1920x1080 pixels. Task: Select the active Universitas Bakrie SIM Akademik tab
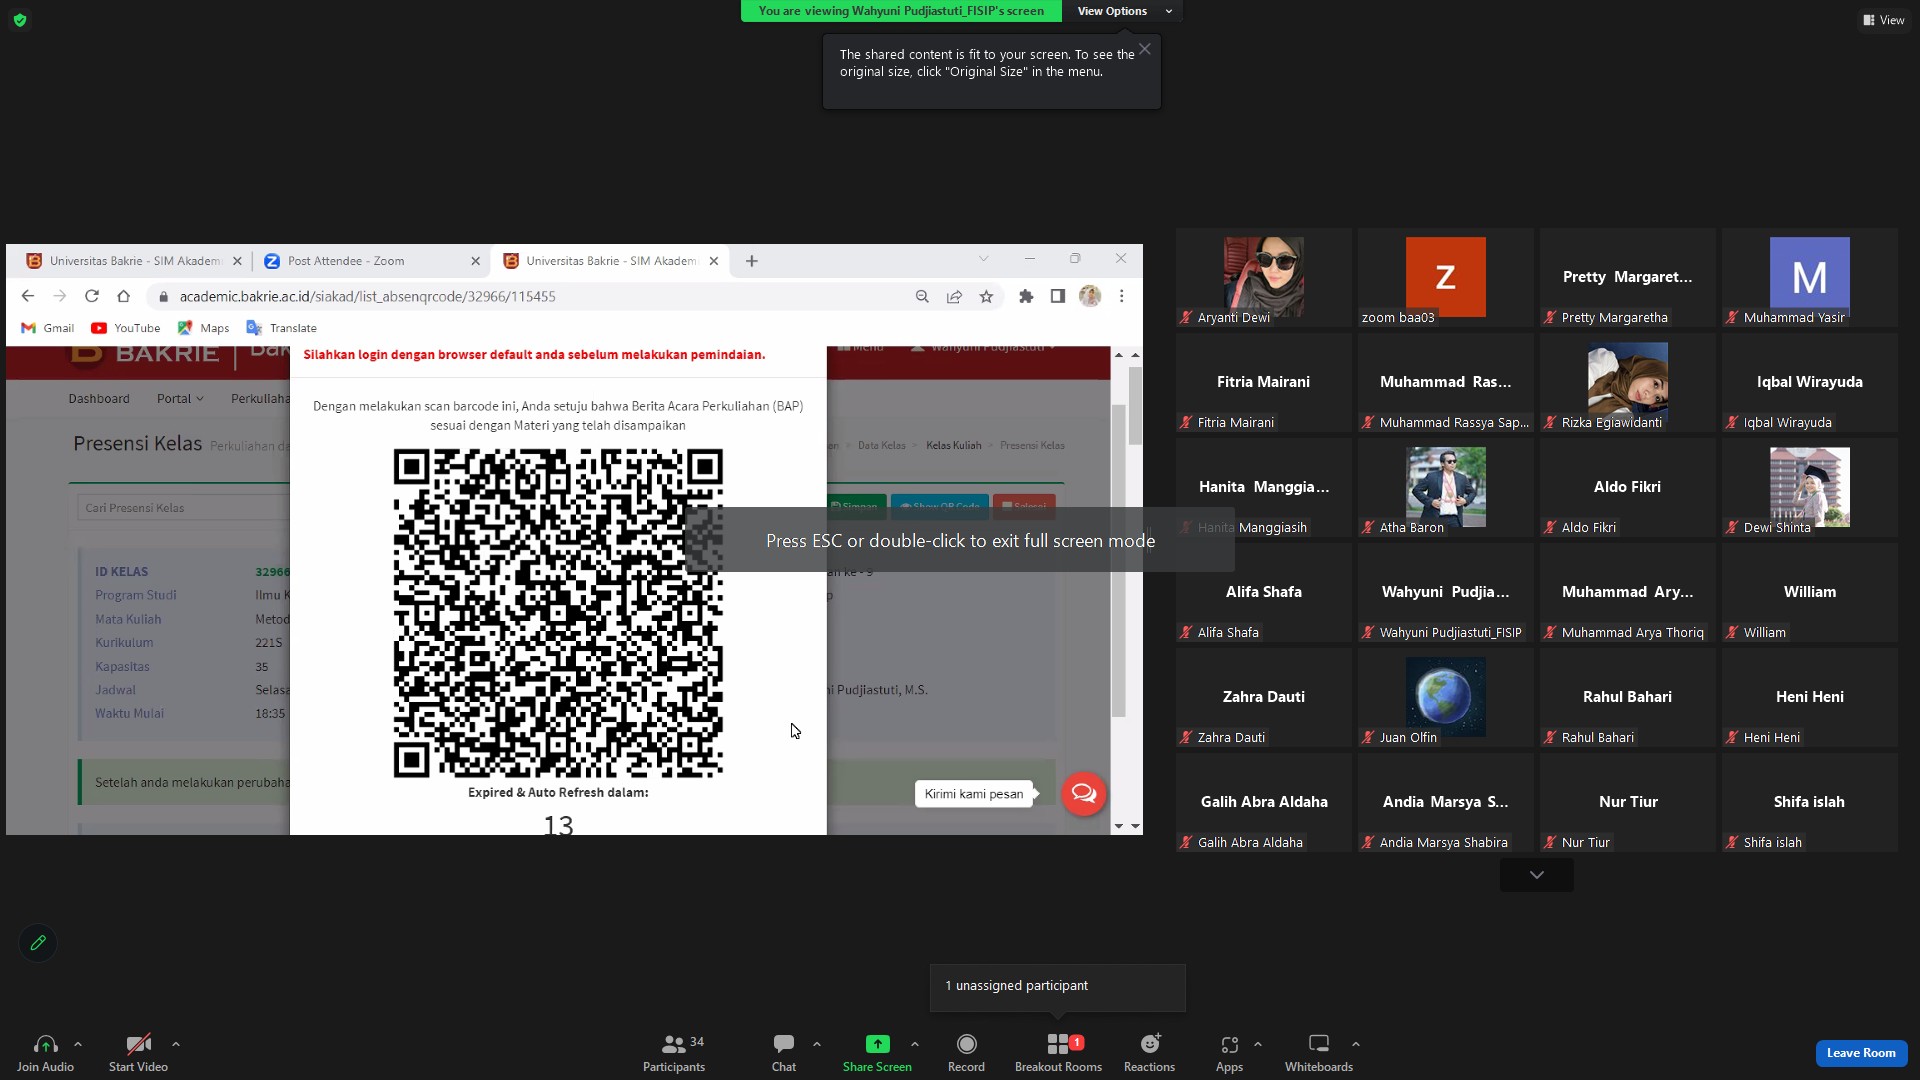611,261
